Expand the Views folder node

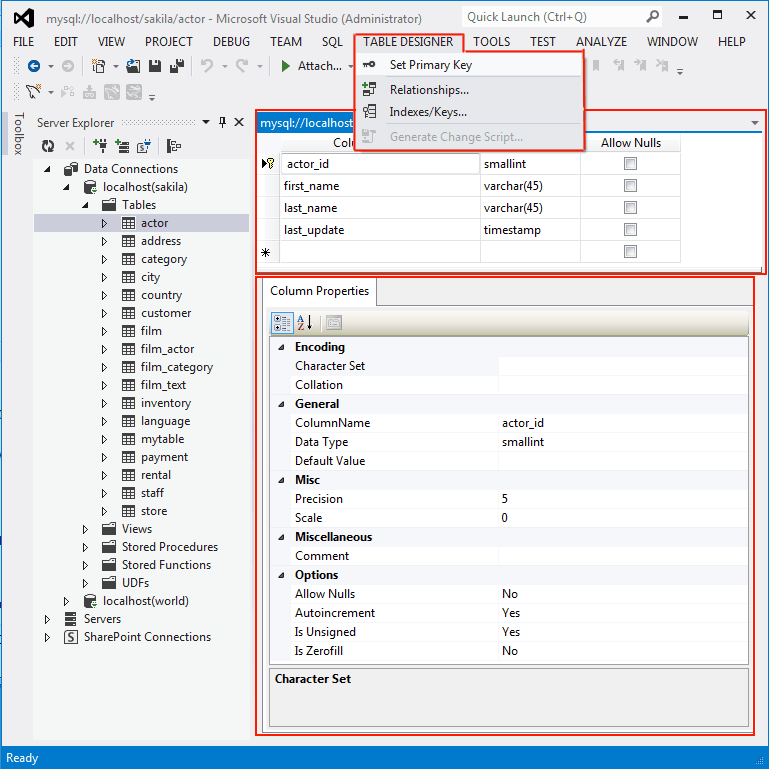coord(85,529)
